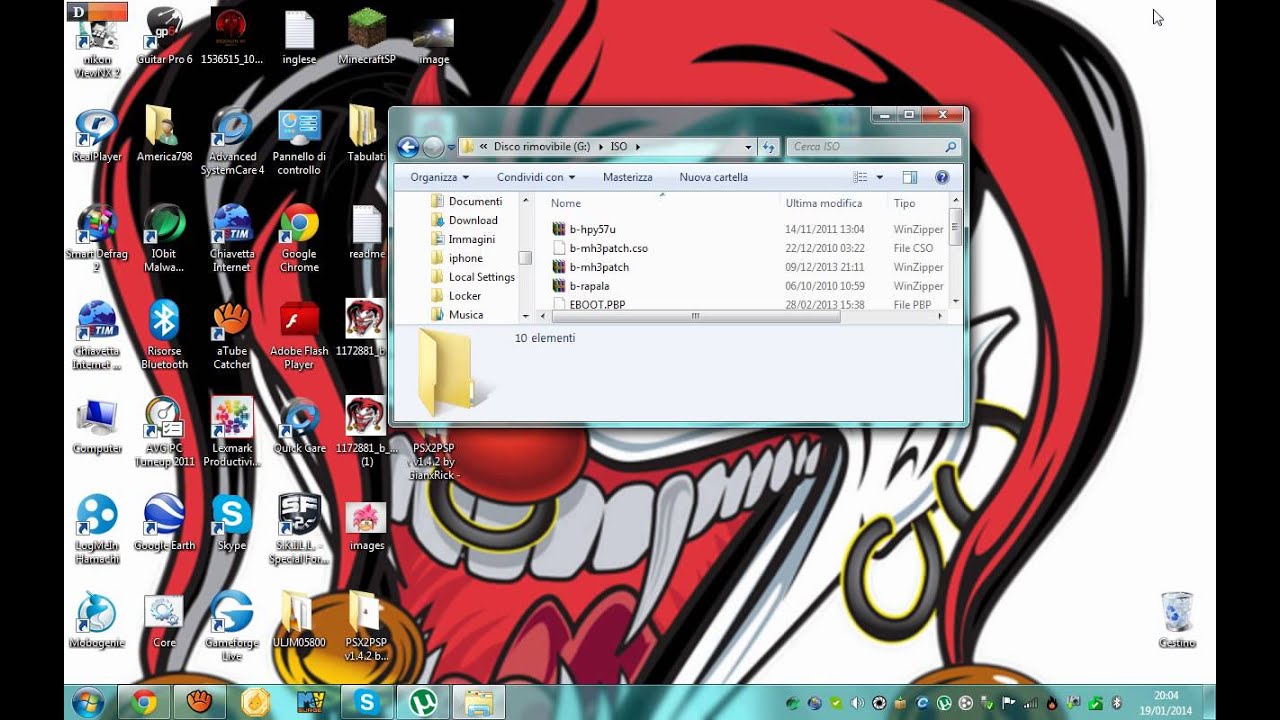Click Nuova cartella to create a folder

point(714,177)
